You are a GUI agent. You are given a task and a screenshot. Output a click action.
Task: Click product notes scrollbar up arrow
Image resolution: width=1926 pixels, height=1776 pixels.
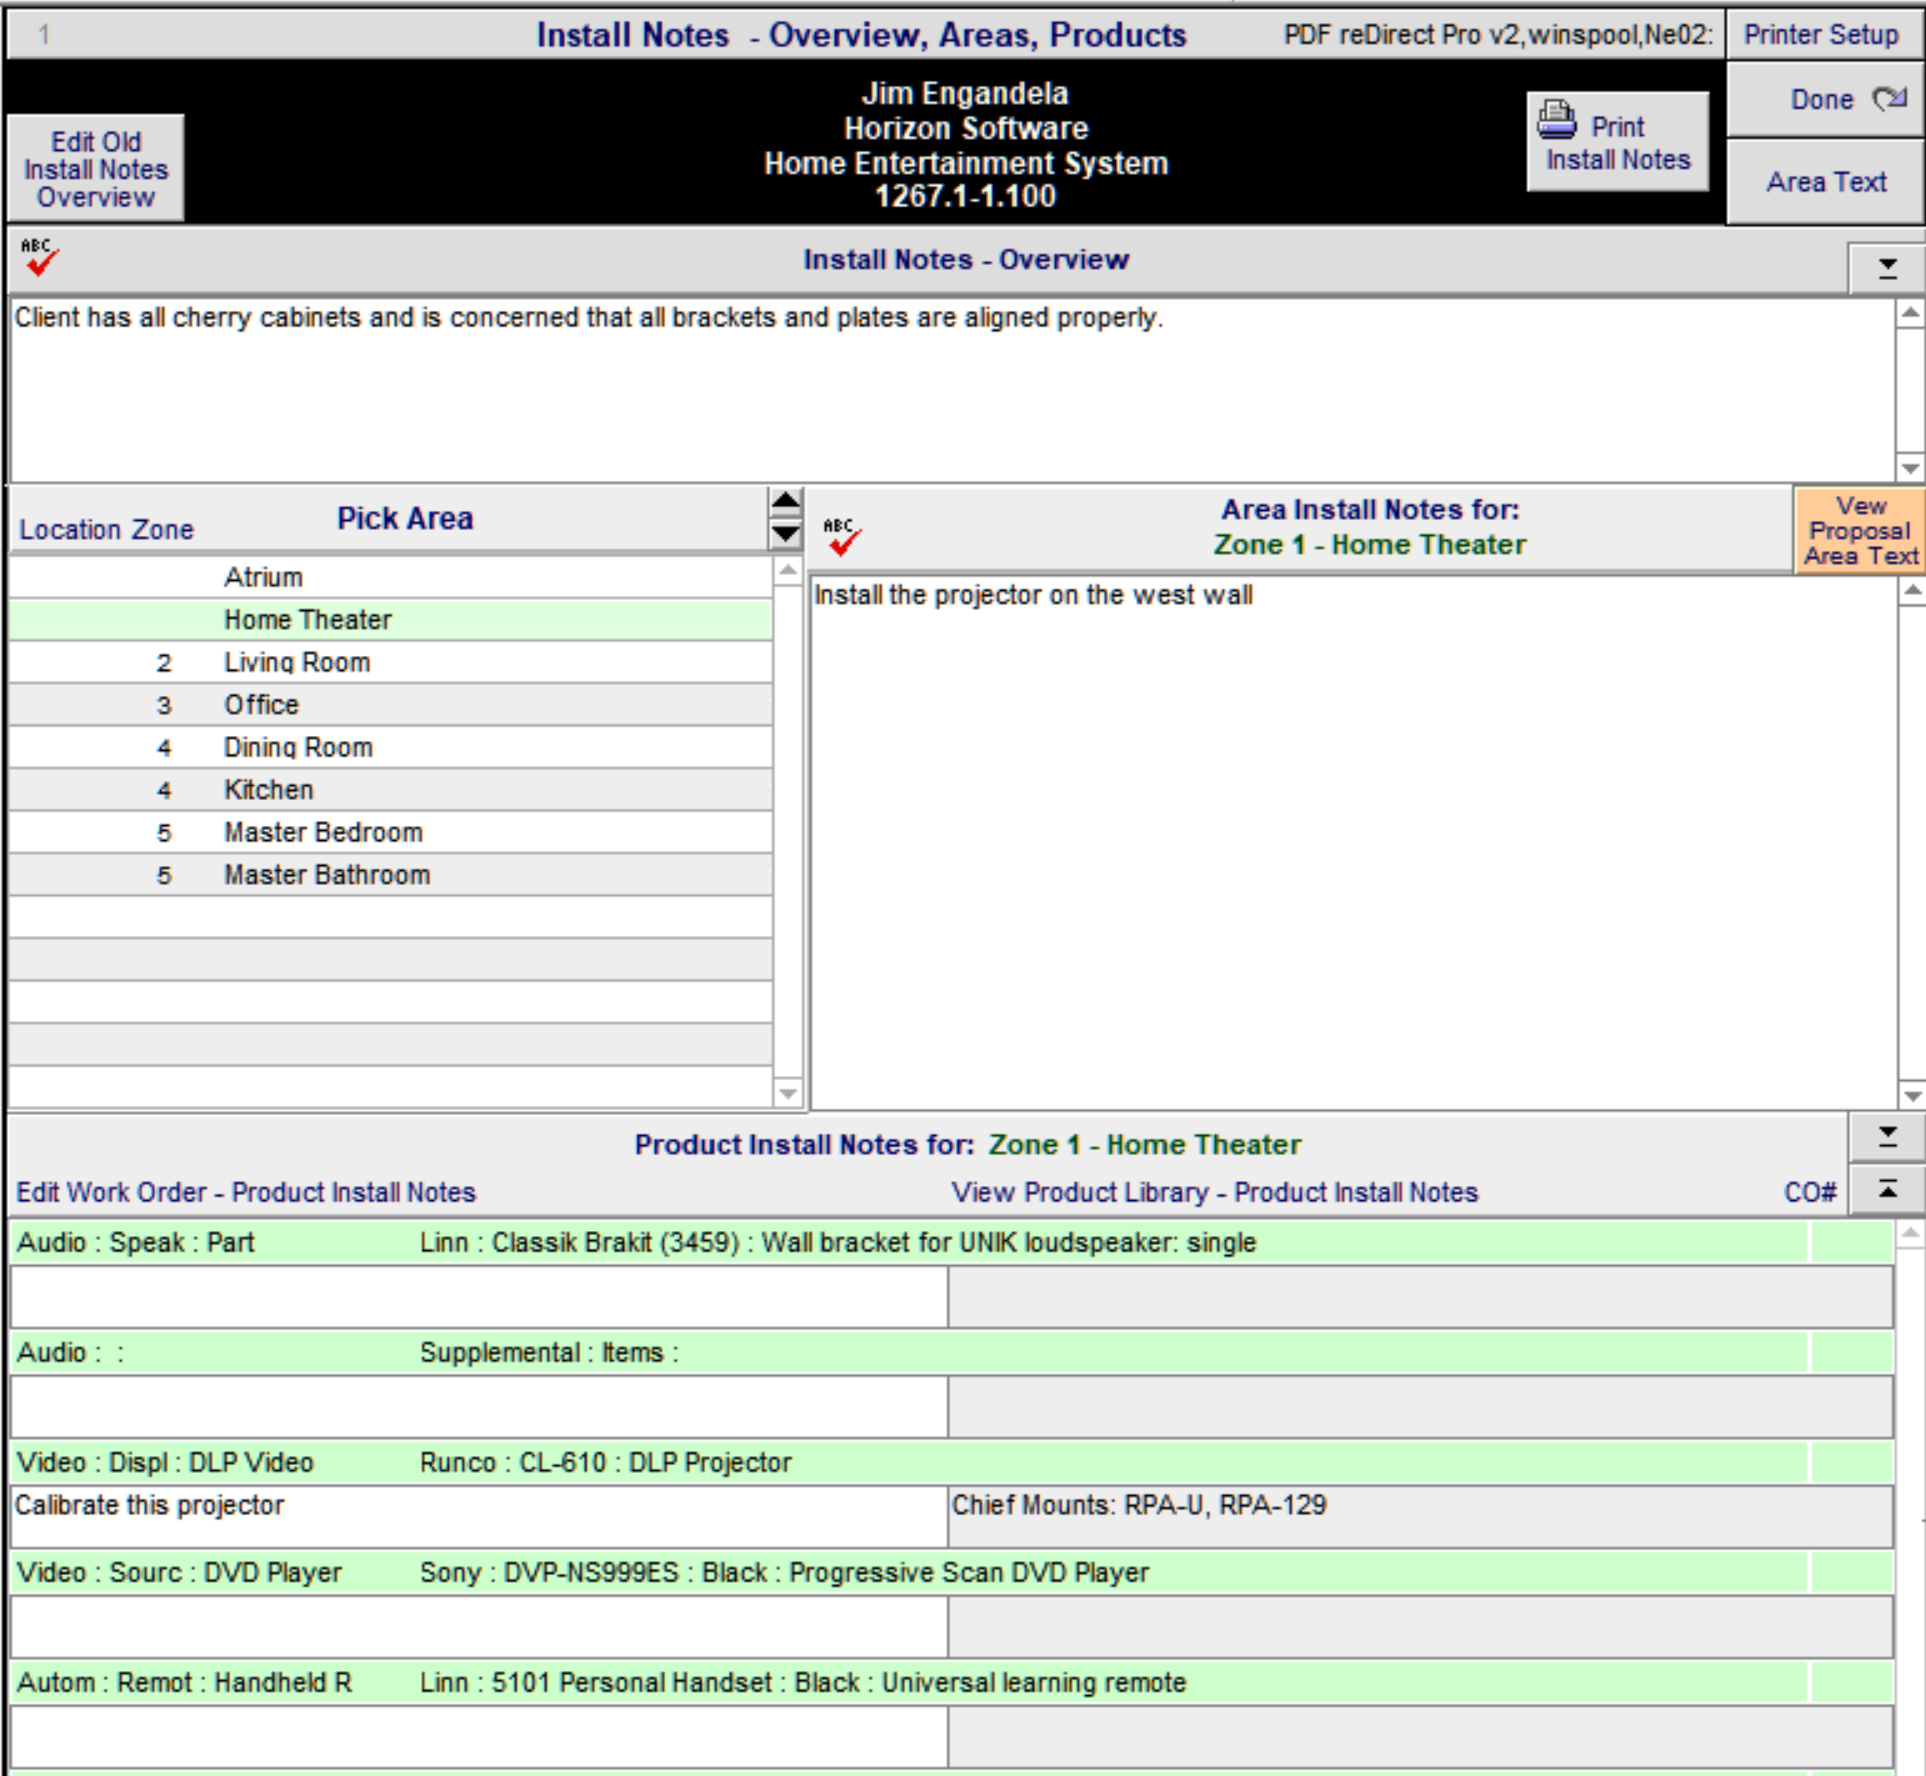(x=1909, y=1233)
